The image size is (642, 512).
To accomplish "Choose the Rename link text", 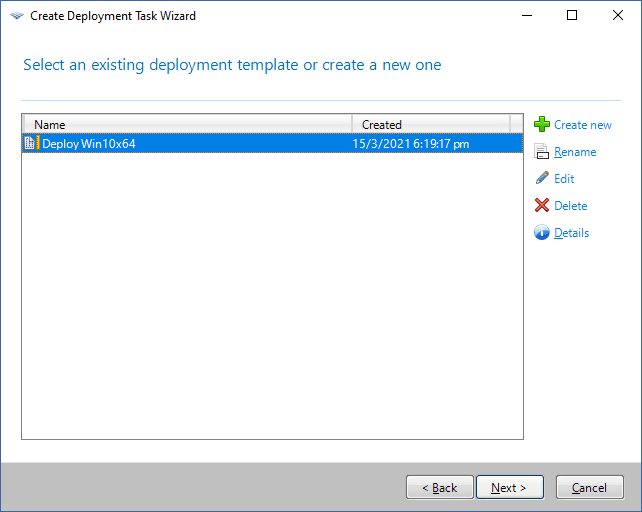I will (x=575, y=152).
